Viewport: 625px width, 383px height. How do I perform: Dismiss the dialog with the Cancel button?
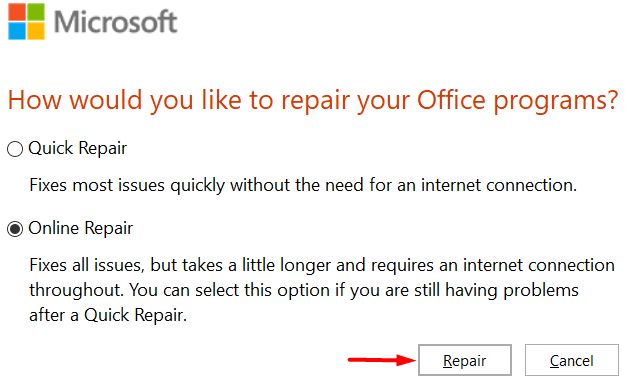click(572, 360)
